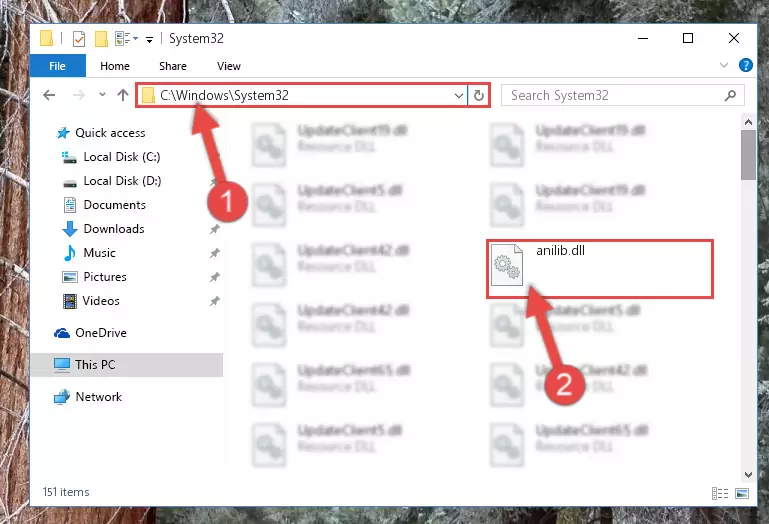Open Downloads in navigation pane

114,229
